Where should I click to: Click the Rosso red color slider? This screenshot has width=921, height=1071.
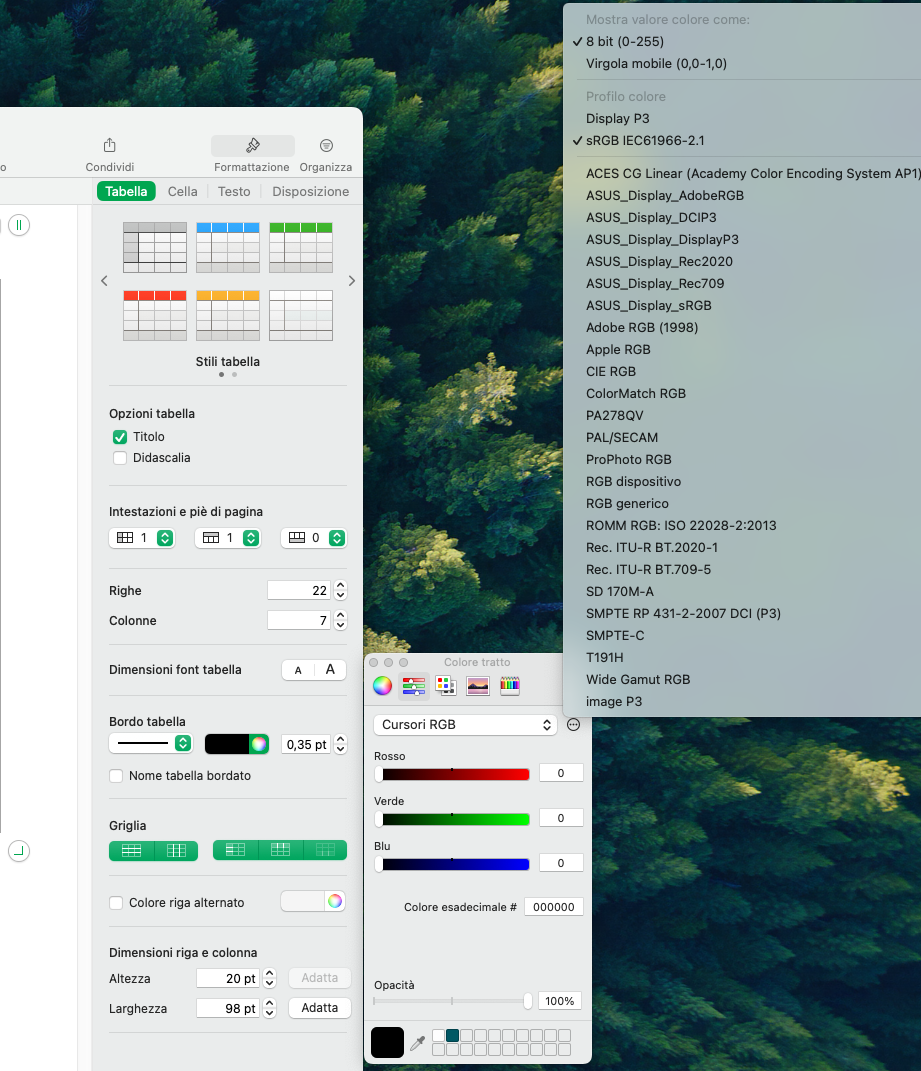453,774
